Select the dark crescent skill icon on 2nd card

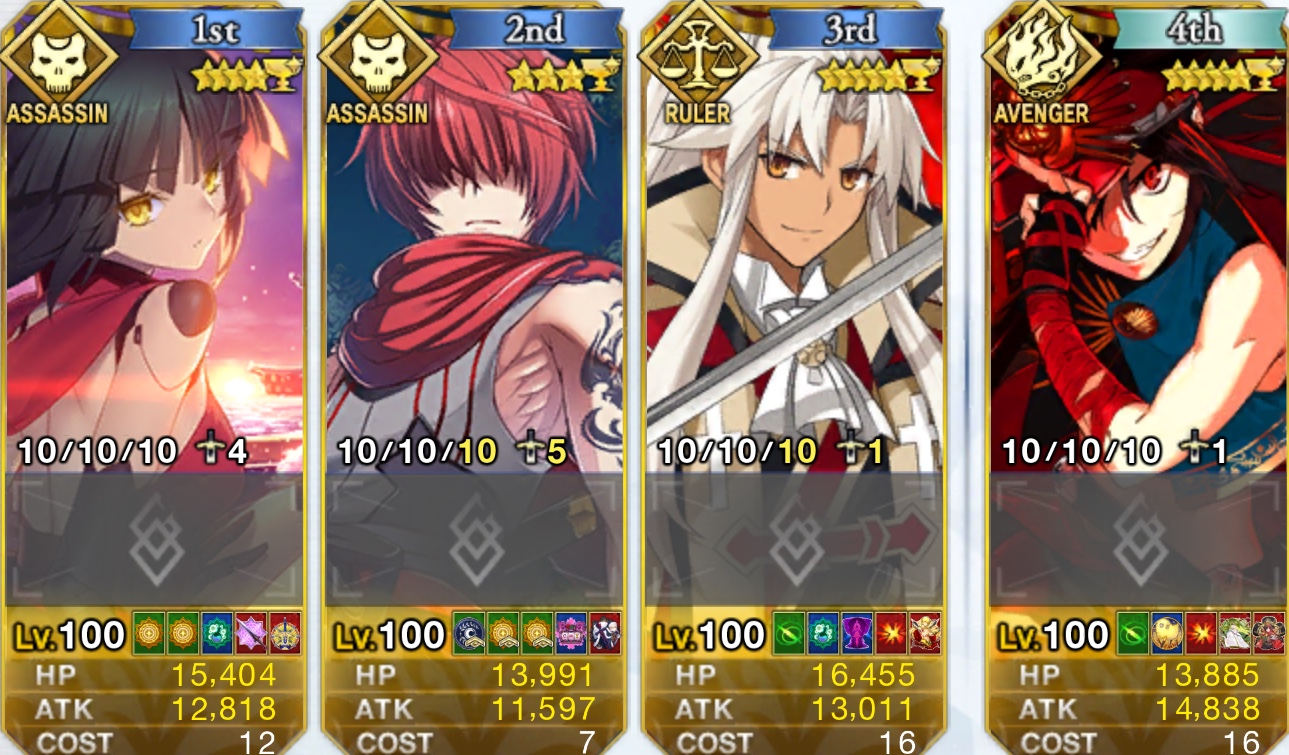(469, 632)
